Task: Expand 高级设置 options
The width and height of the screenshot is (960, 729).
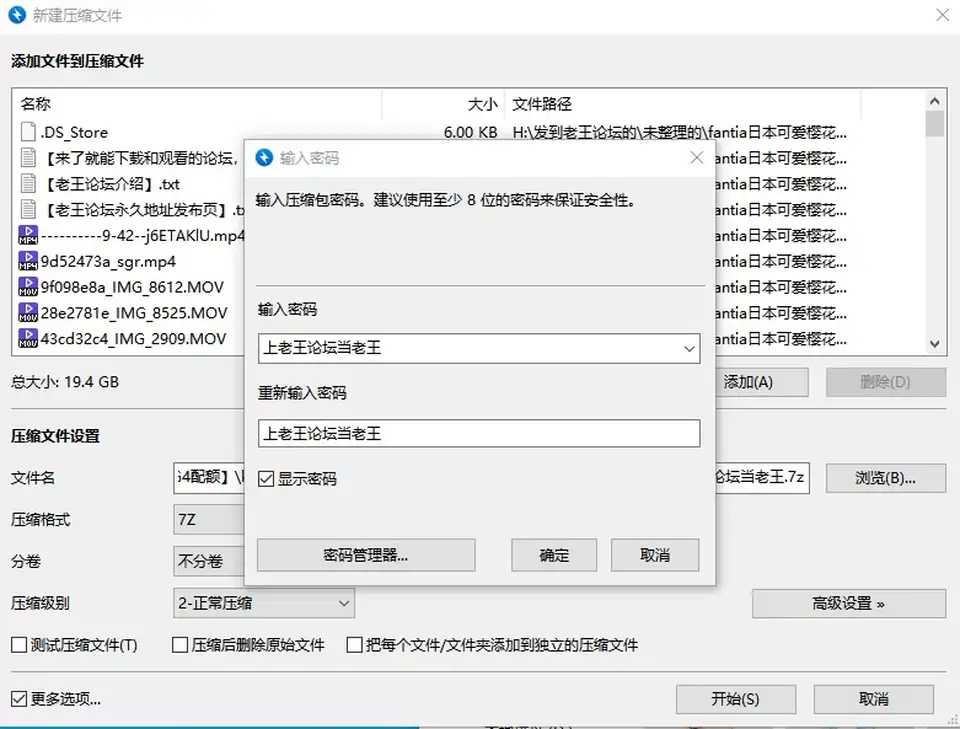Action: pos(849,604)
